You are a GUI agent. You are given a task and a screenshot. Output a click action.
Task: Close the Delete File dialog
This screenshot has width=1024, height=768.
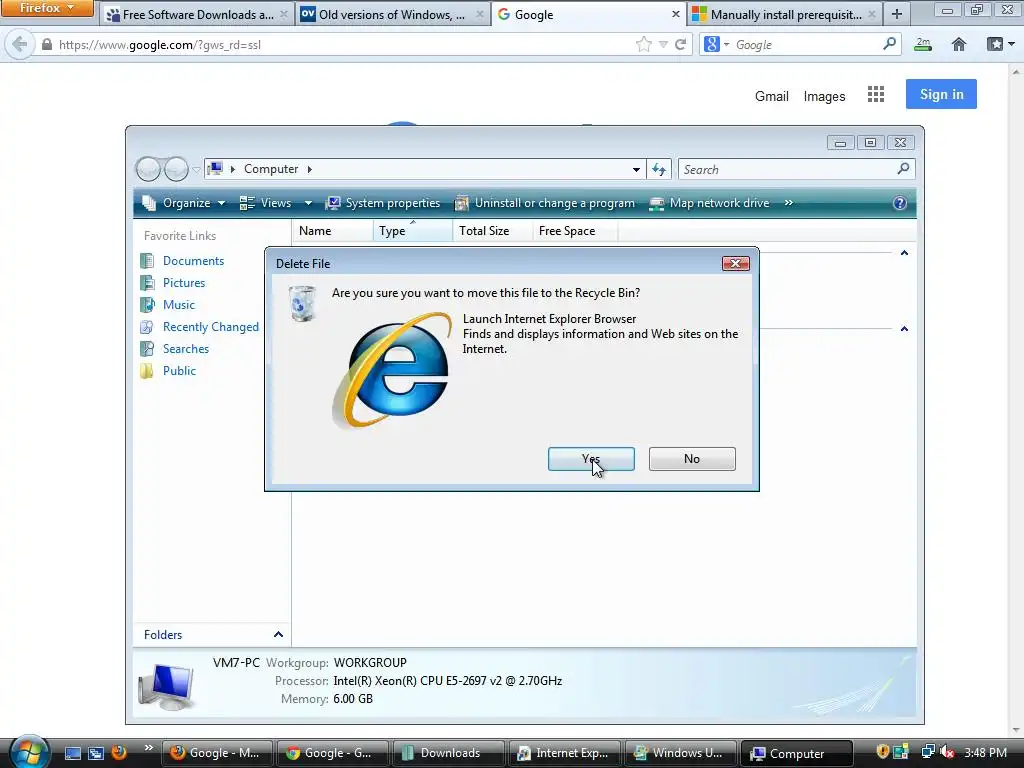click(x=735, y=263)
